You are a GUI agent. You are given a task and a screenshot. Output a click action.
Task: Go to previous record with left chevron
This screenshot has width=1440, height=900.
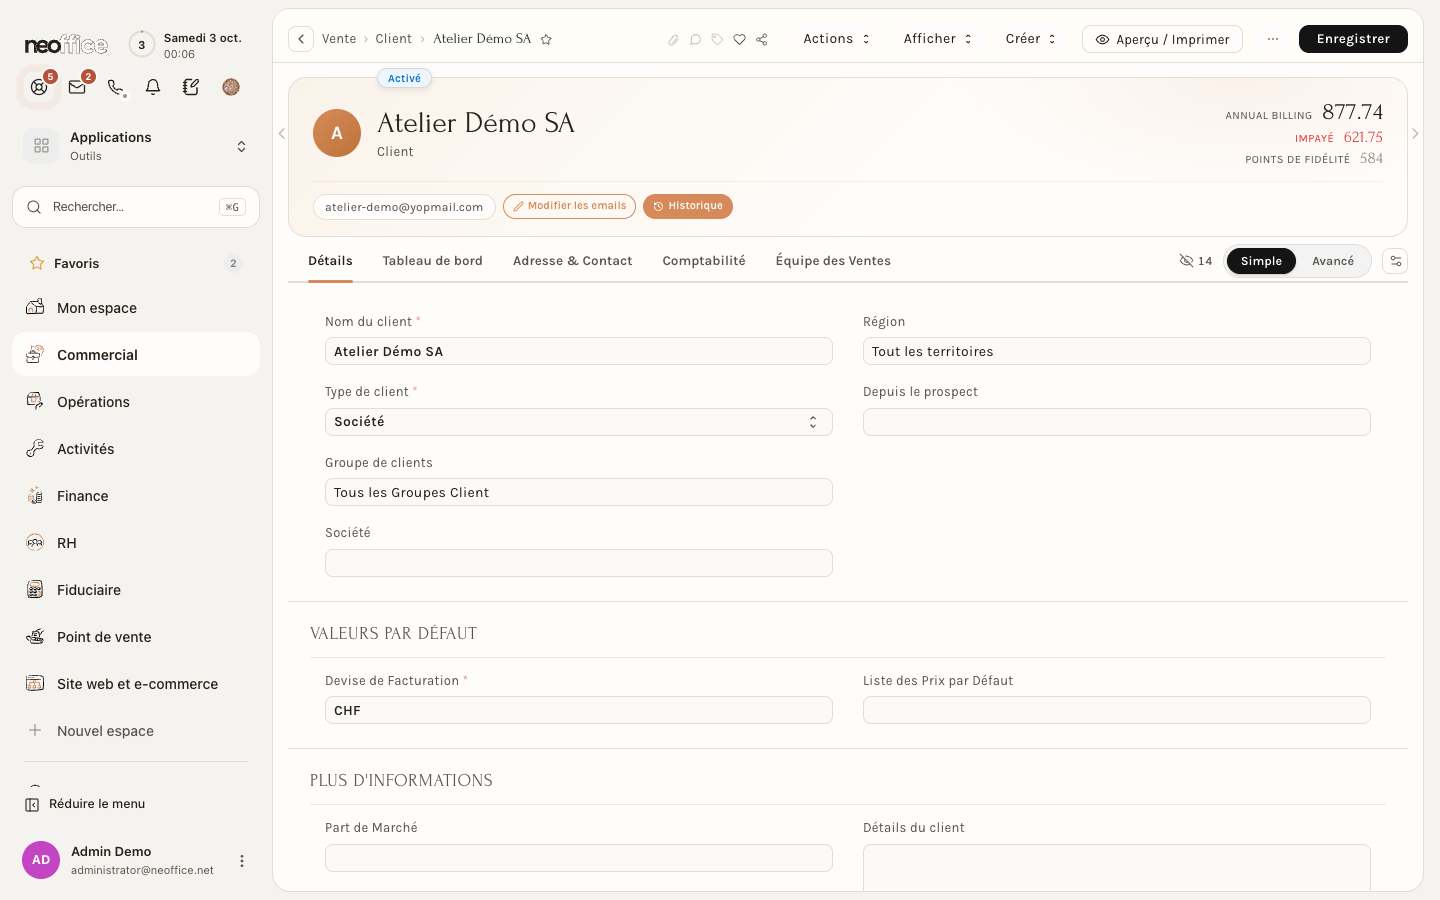(x=282, y=134)
